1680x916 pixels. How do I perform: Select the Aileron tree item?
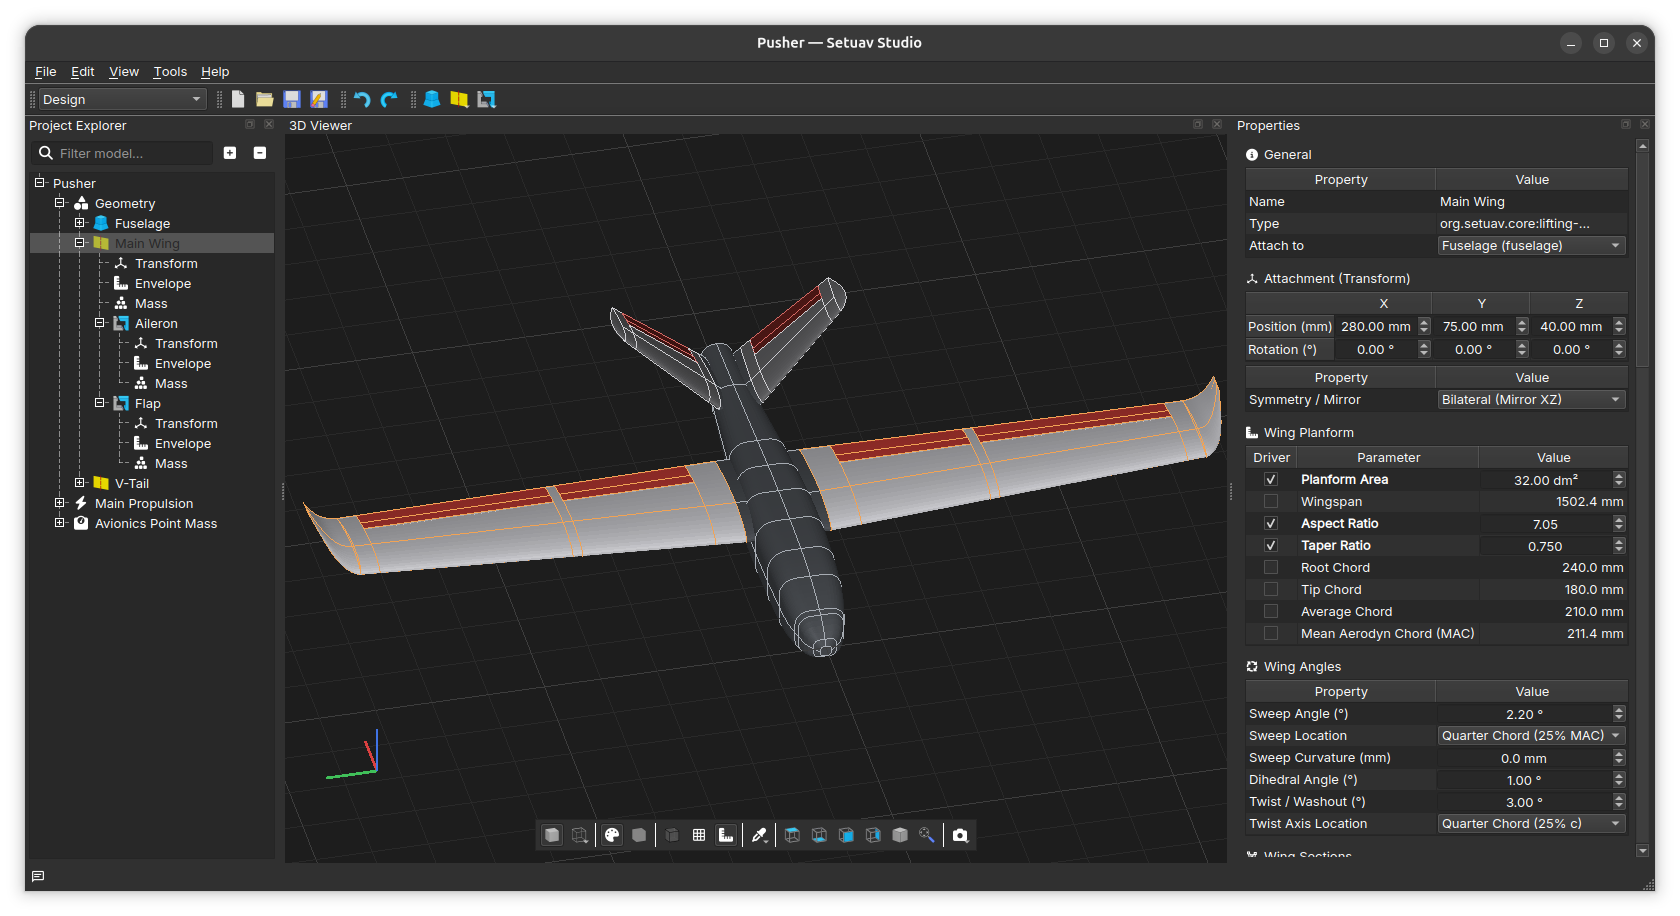(x=156, y=323)
